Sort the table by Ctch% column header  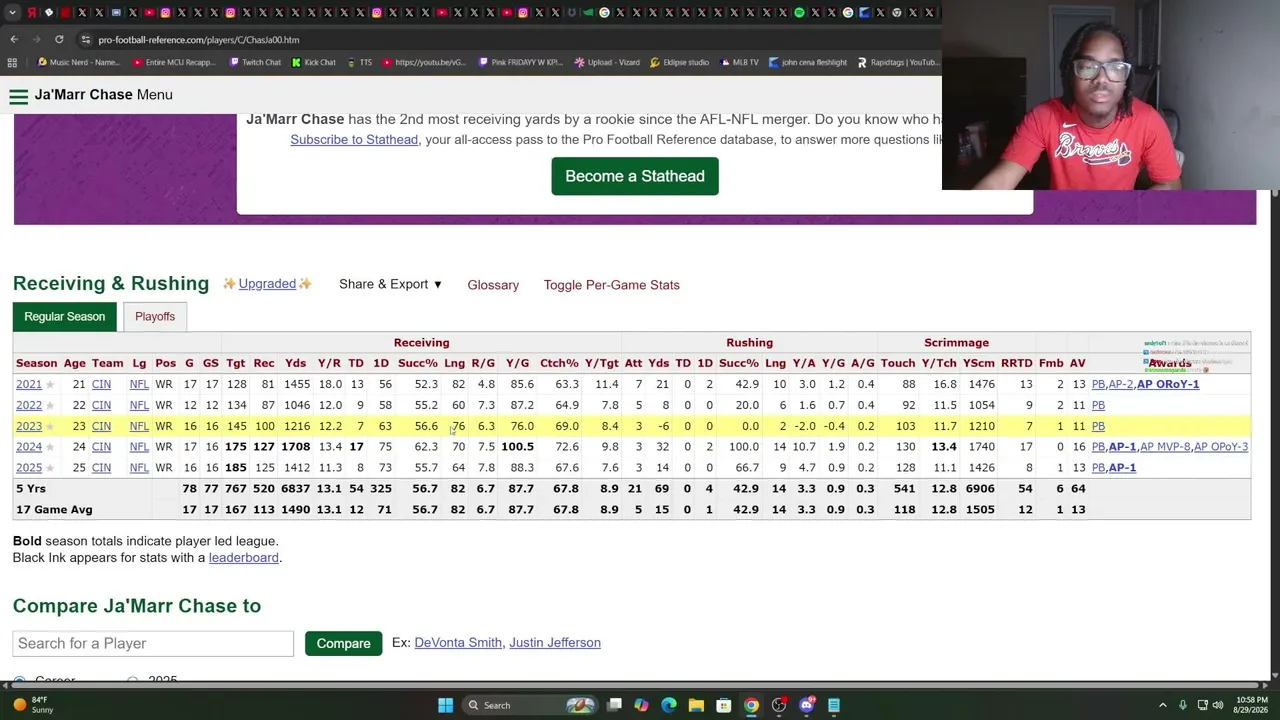pyautogui.click(x=559, y=363)
